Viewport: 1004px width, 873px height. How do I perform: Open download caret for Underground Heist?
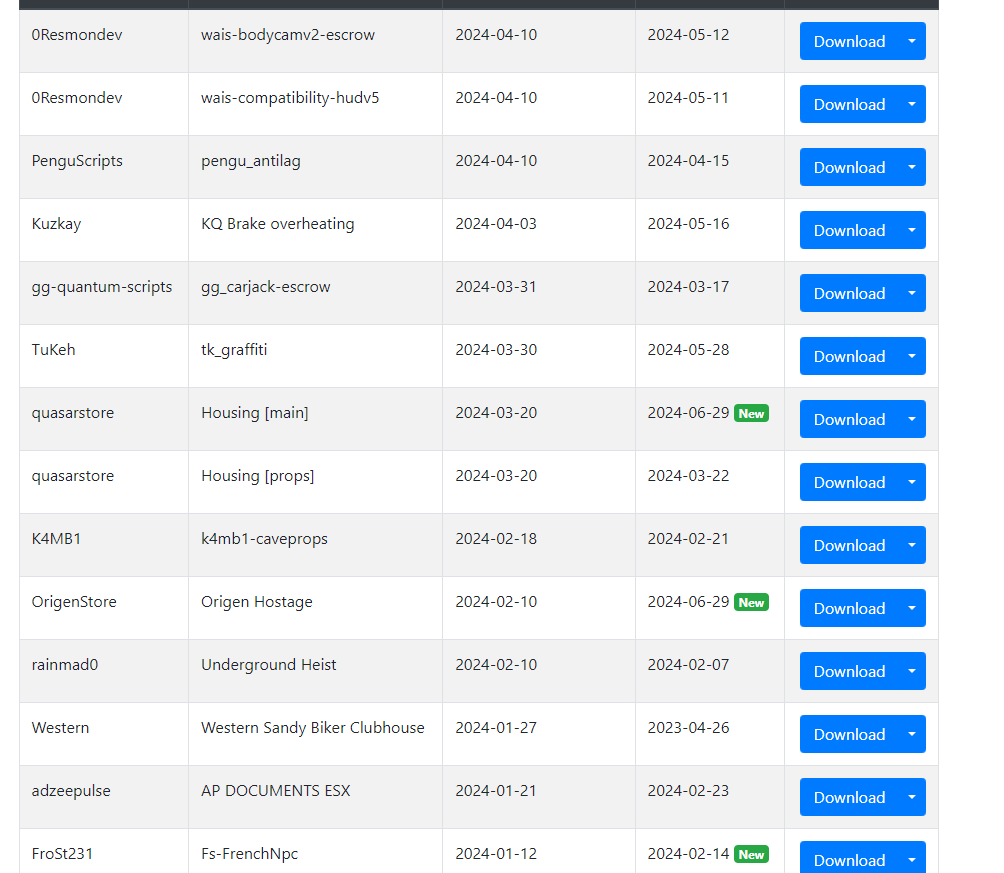pos(912,671)
